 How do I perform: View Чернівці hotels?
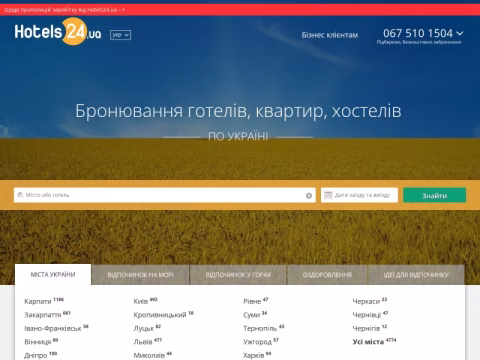[x=367, y=315]
